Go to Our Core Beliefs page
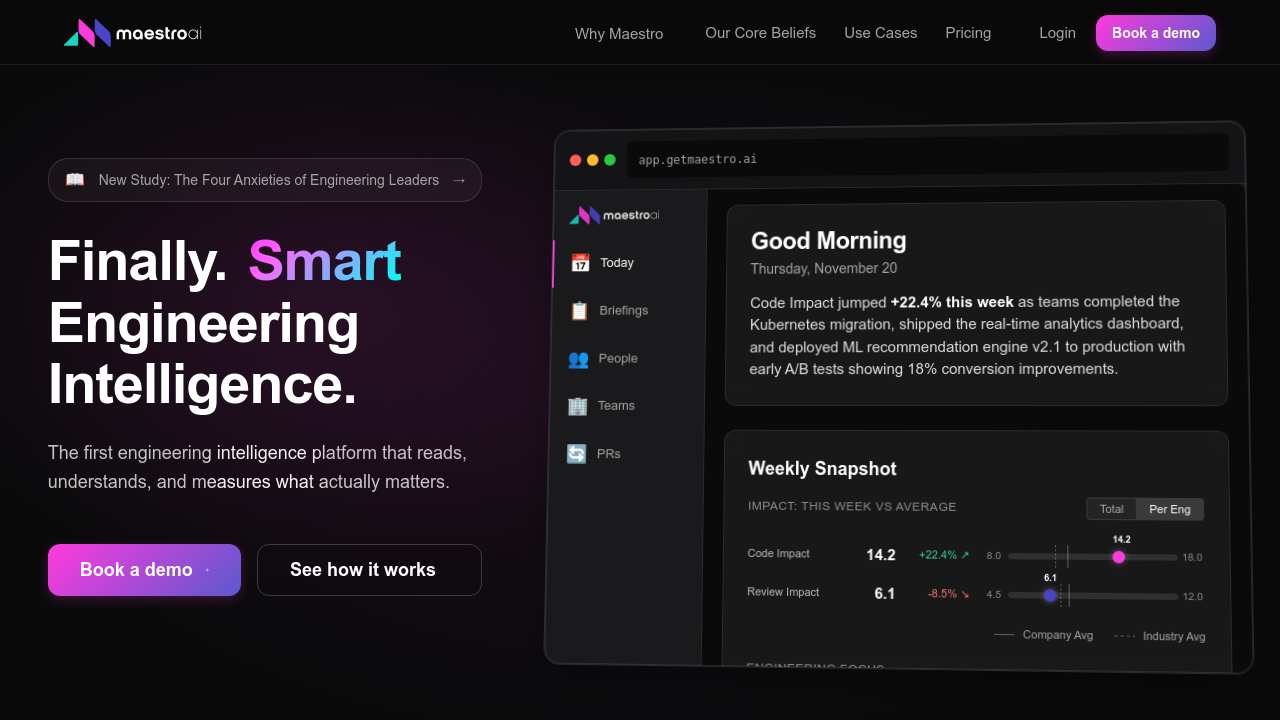1280x720 pixels. 760,33
